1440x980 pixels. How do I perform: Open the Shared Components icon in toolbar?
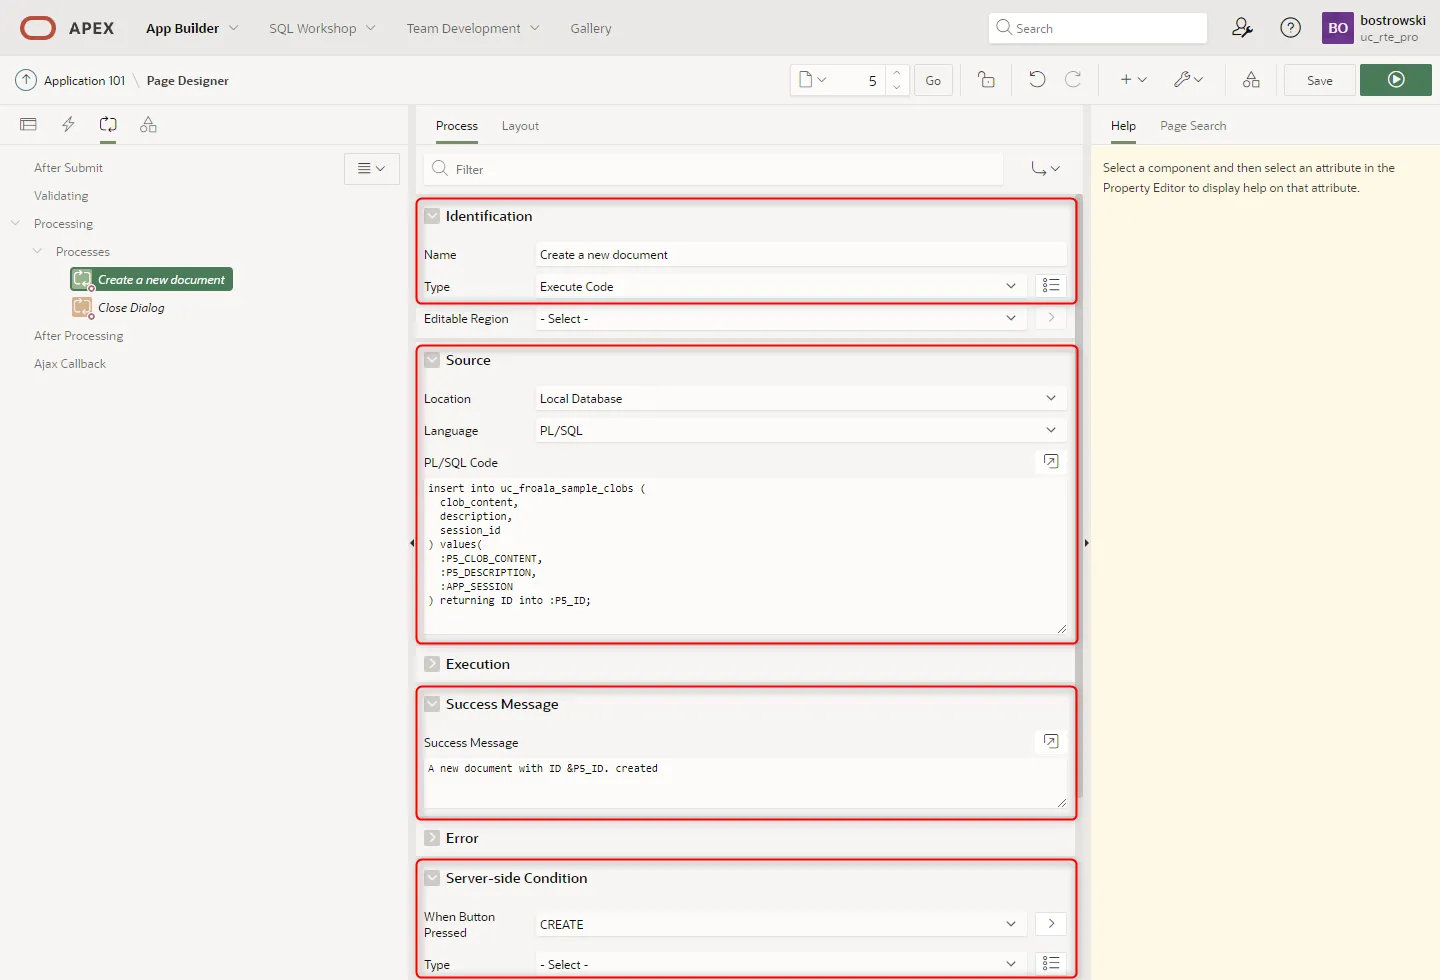click(x=1251, y=80)
